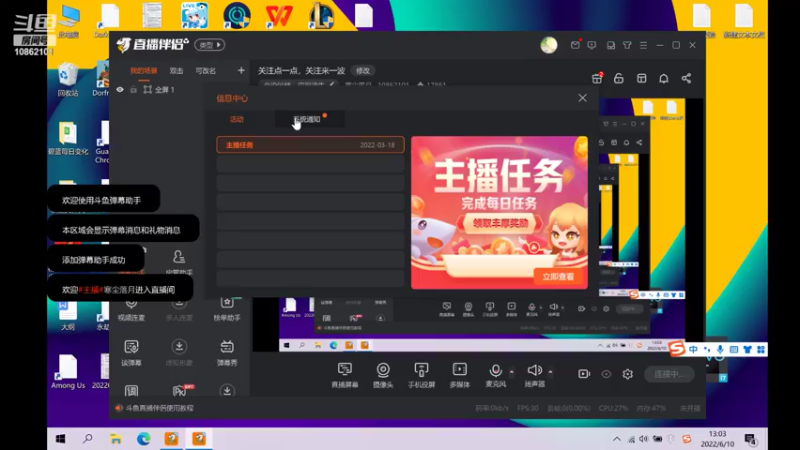Click 立即查看 on the banner

pyautogui.click(x=558, y=277)
